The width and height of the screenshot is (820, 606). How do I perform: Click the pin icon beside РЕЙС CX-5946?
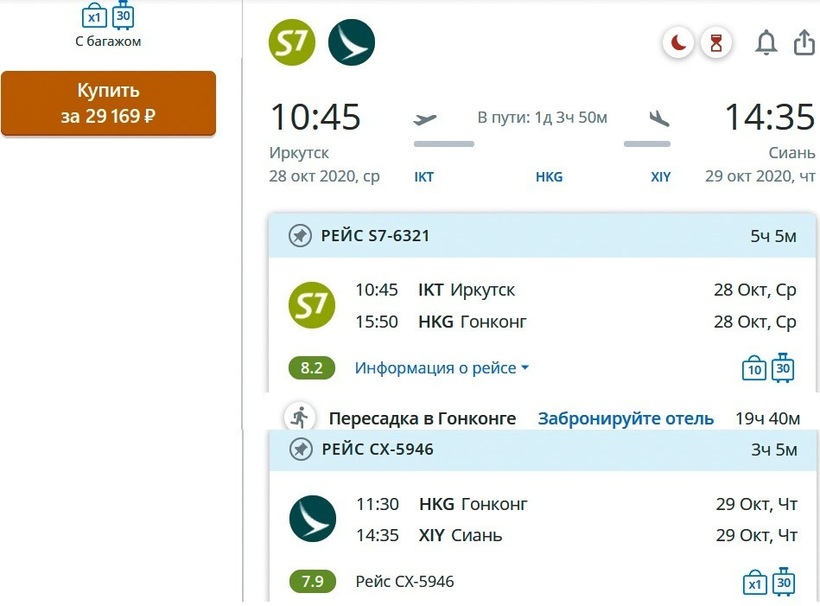click(x=299, y=449)
